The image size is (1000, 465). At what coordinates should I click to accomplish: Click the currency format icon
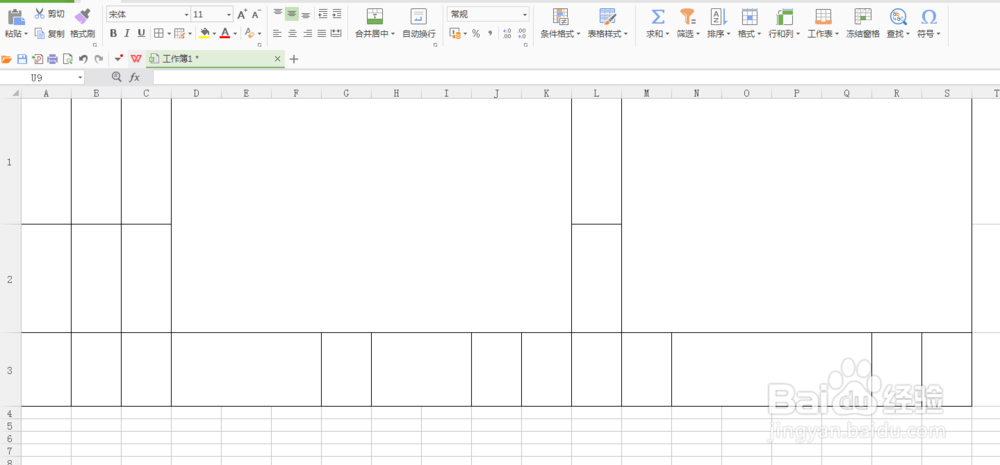[455, 33]
